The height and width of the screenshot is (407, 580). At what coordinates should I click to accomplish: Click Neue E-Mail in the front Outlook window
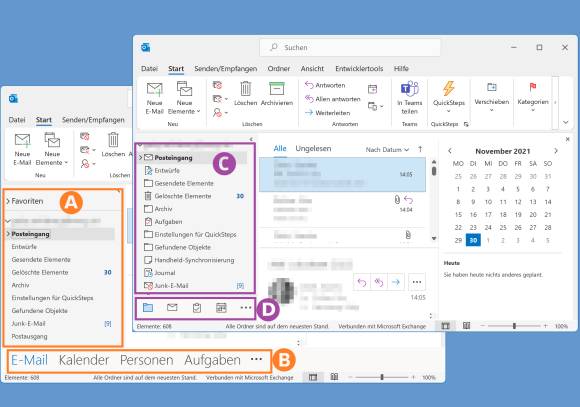[x=155, y=98]
